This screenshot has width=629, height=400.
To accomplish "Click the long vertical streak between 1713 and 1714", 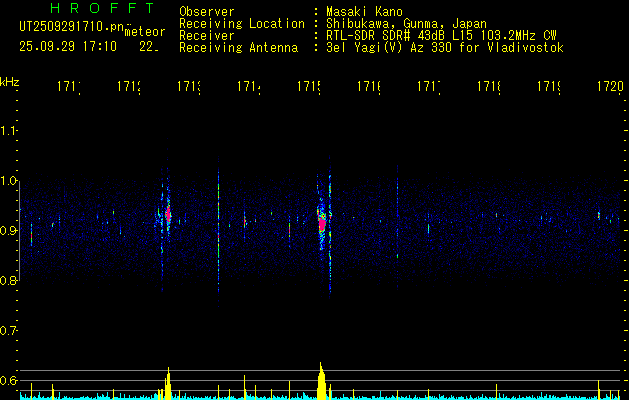I will (x=219, y=231).
